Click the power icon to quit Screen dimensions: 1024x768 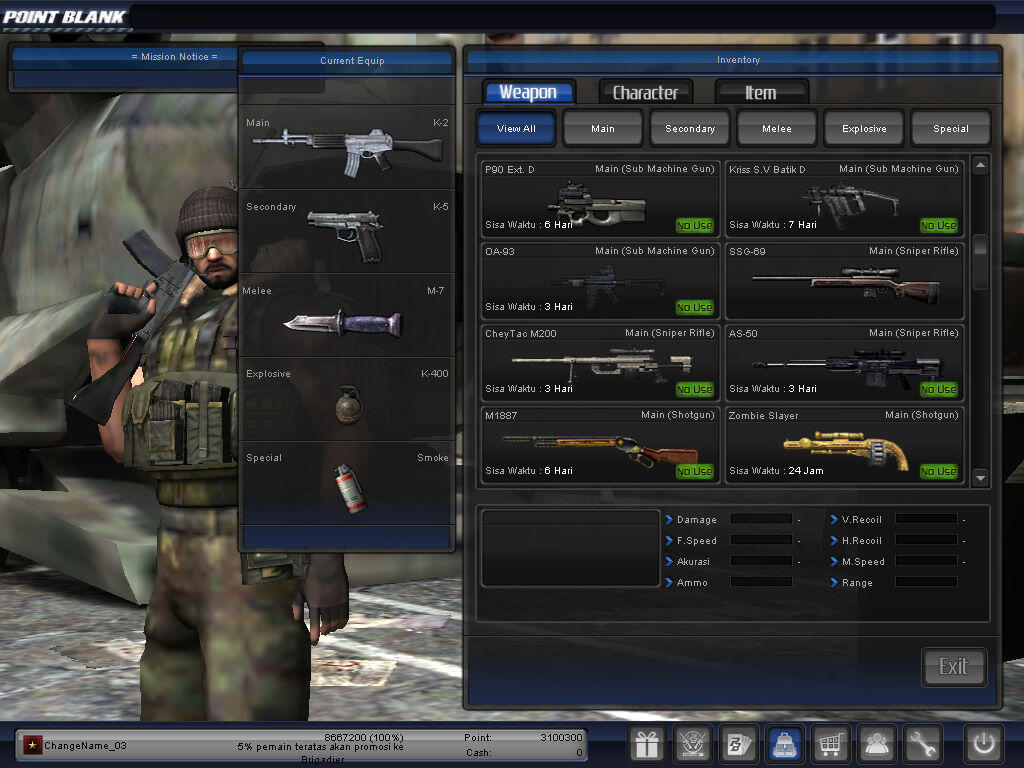point(984,743)
